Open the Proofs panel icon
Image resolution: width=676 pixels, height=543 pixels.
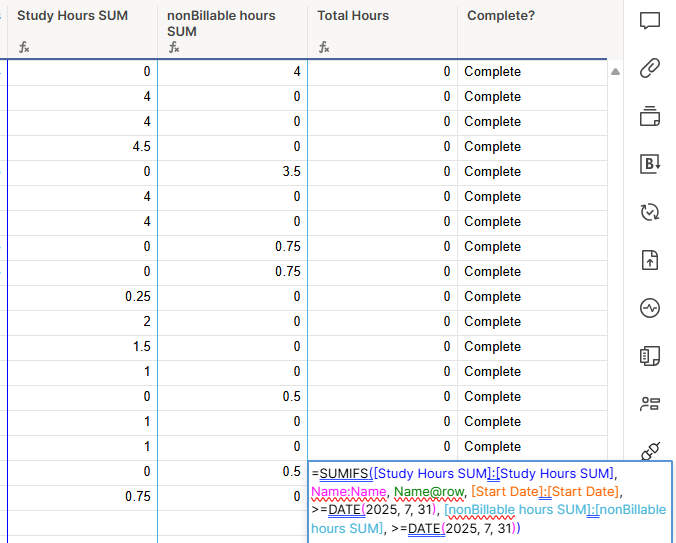coord(650,116)
